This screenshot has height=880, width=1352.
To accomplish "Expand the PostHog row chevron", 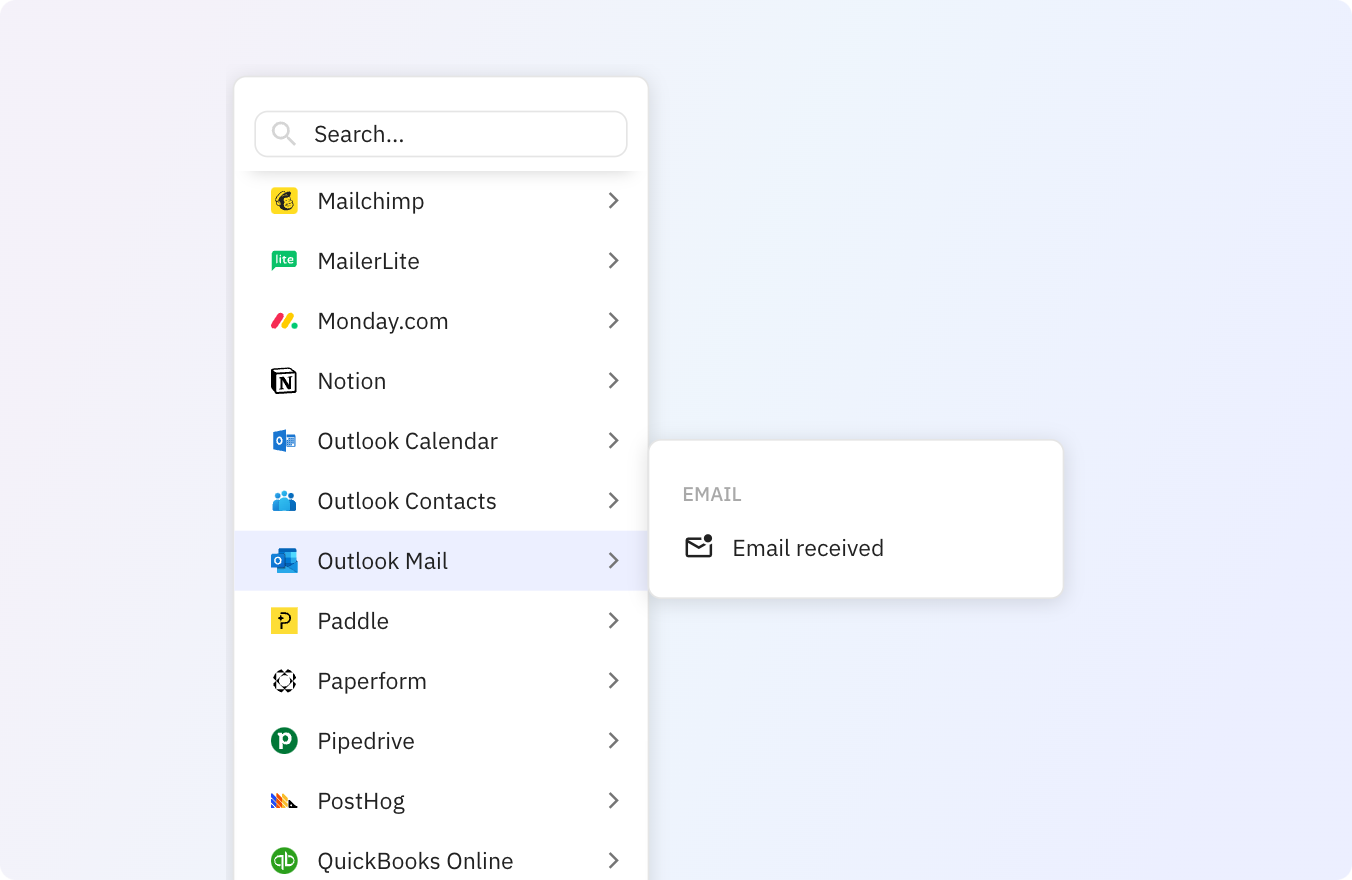I will coord(614,801).
